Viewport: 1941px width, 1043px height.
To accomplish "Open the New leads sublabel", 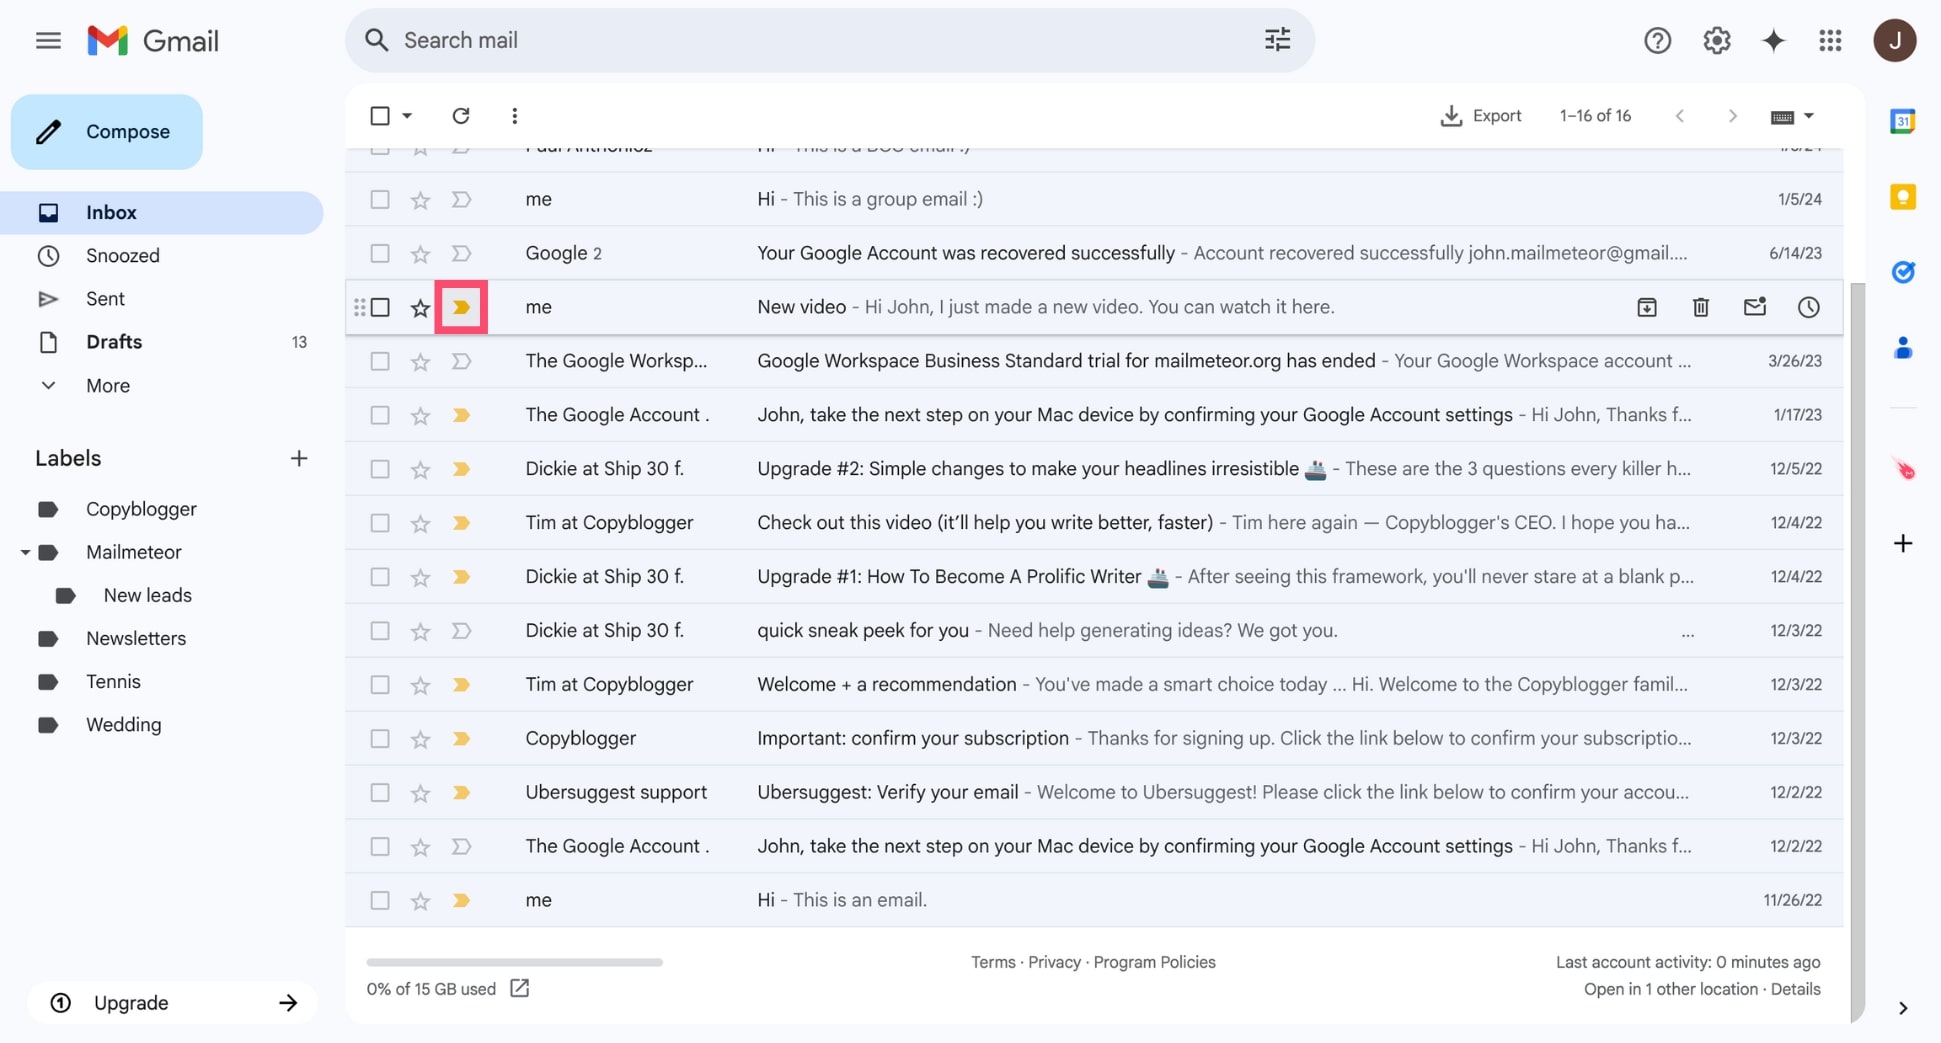I will (x=147, y=595).
